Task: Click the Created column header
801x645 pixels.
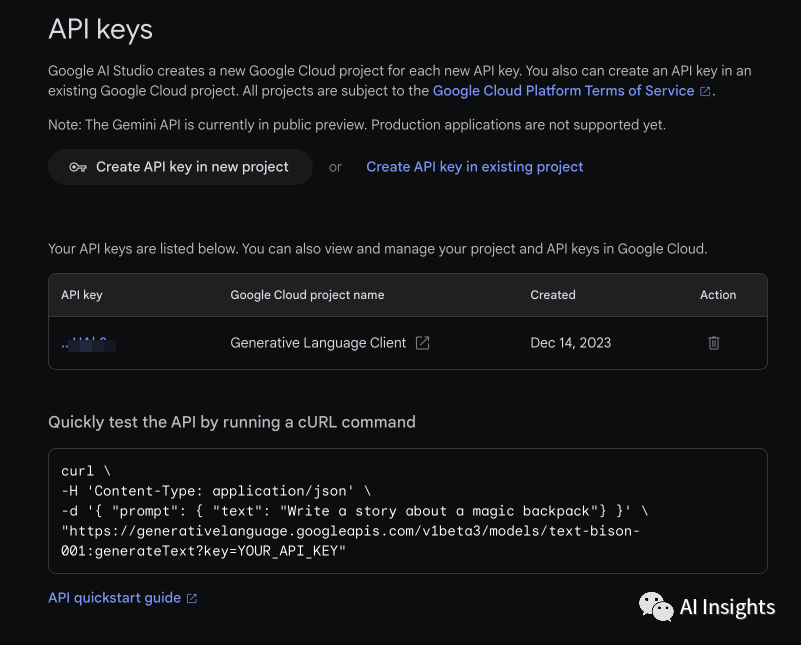Action: coord(552,295)
